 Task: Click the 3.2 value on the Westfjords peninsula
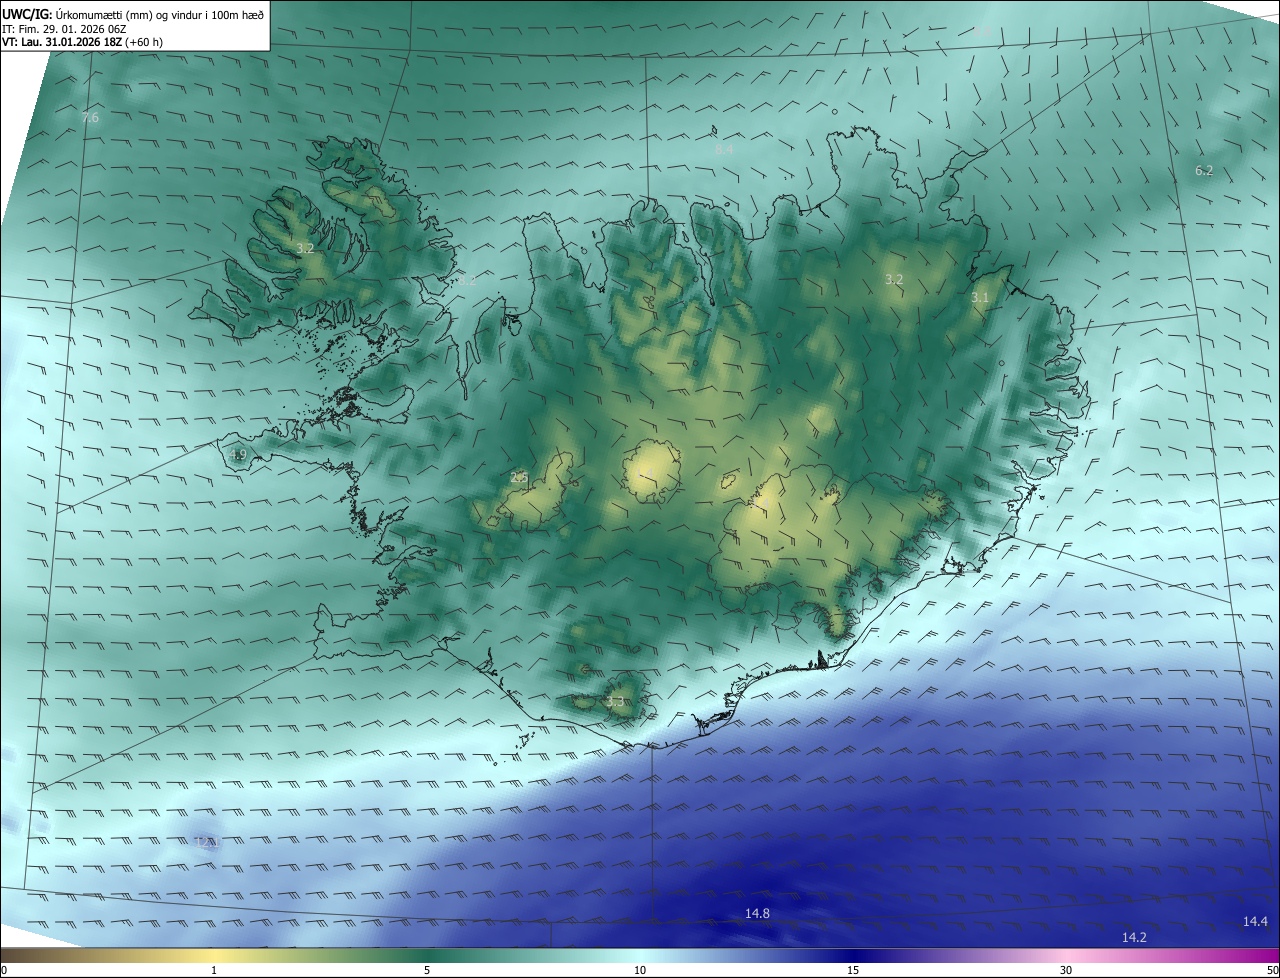click(306, 248)
